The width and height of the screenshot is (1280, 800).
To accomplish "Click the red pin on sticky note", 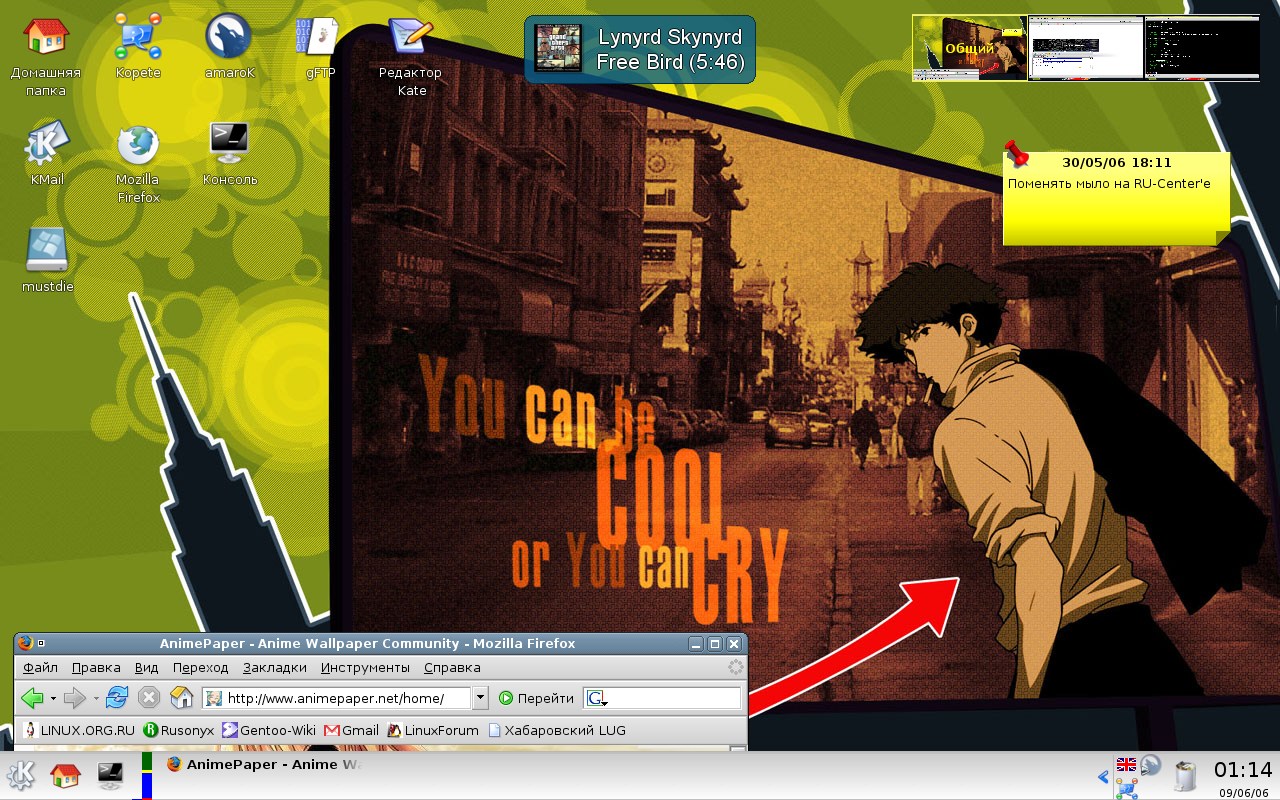I will point(1016,154).
